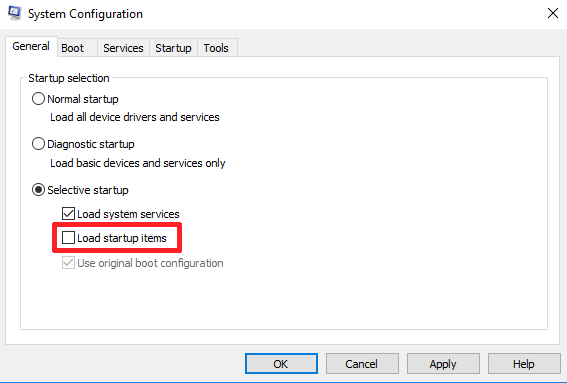The height and width of the screenshot is (383, 567).
Task: Open the Boot tab
Action: point(72,48)
